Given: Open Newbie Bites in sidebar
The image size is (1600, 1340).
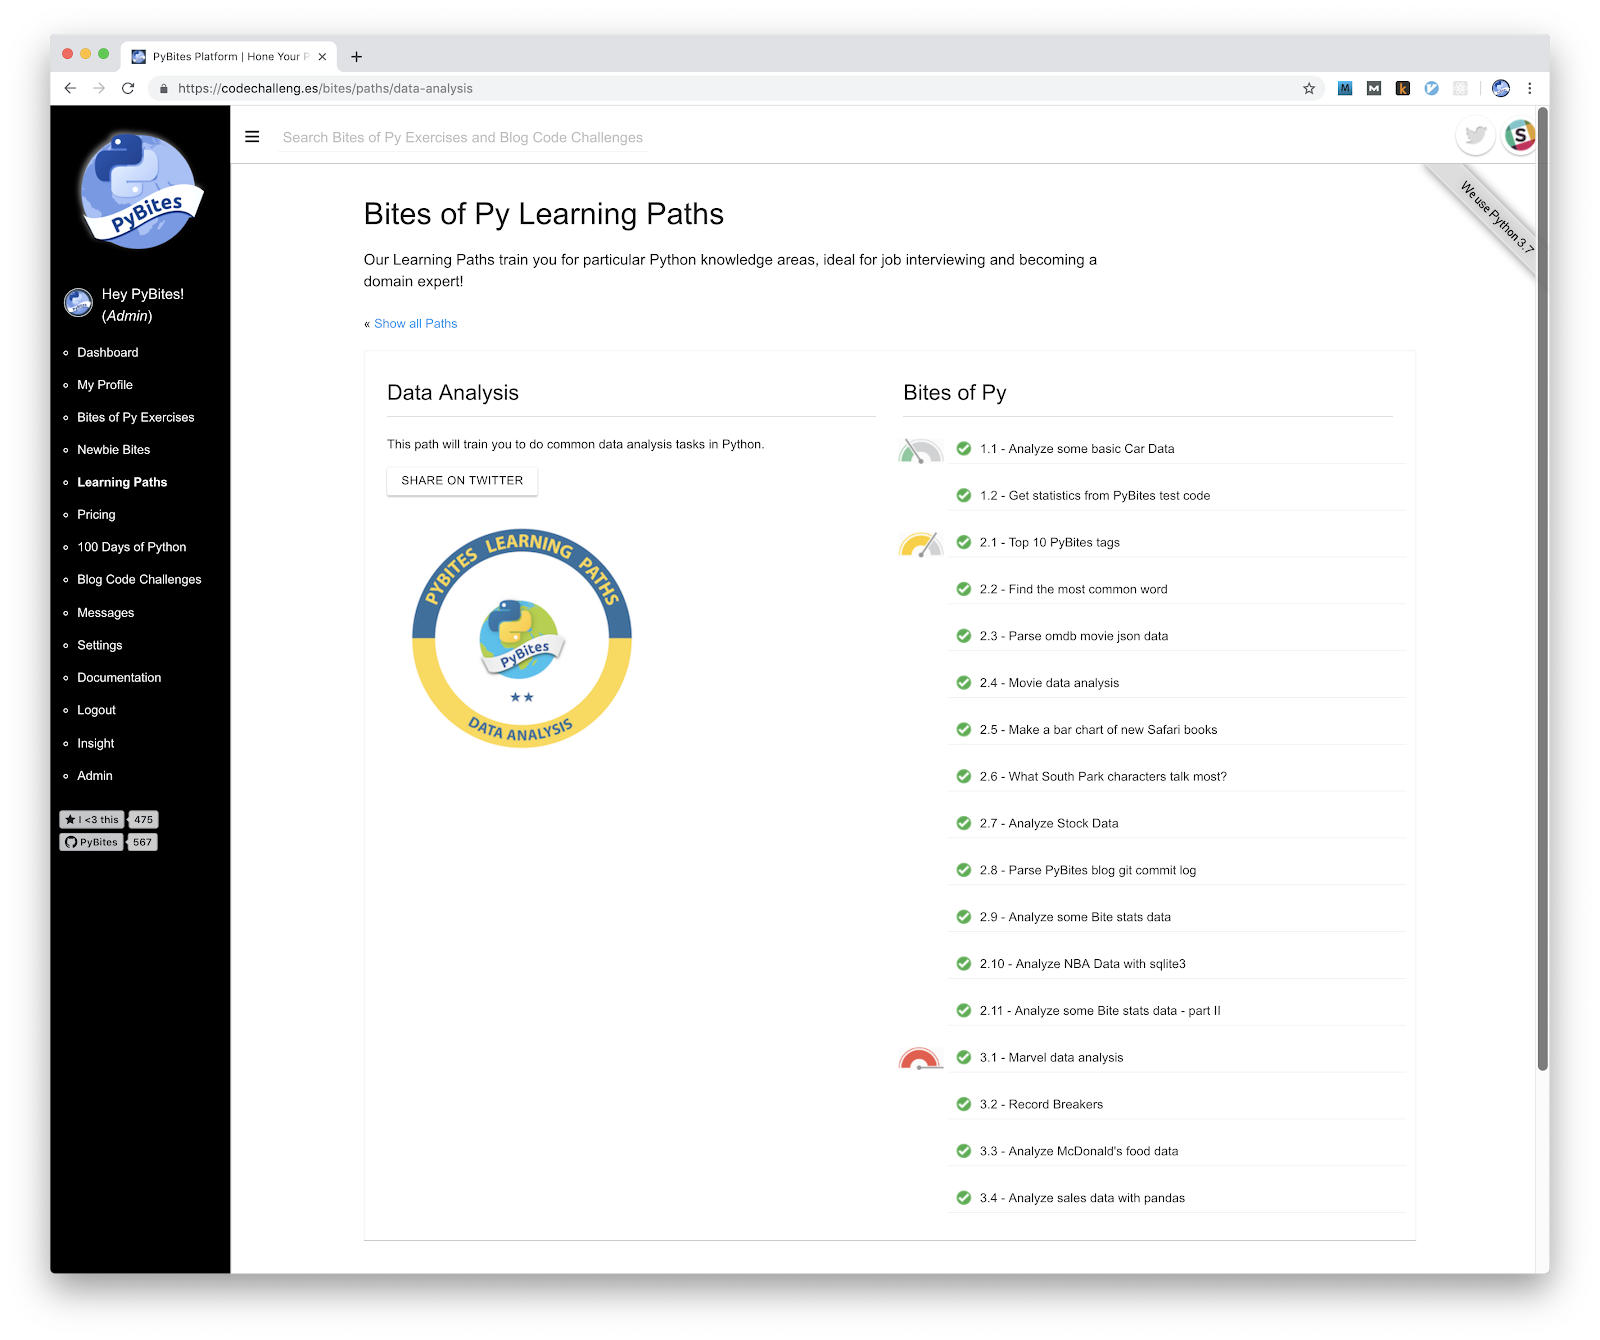Looking at the screenshot, I should (x=114, y=449).
